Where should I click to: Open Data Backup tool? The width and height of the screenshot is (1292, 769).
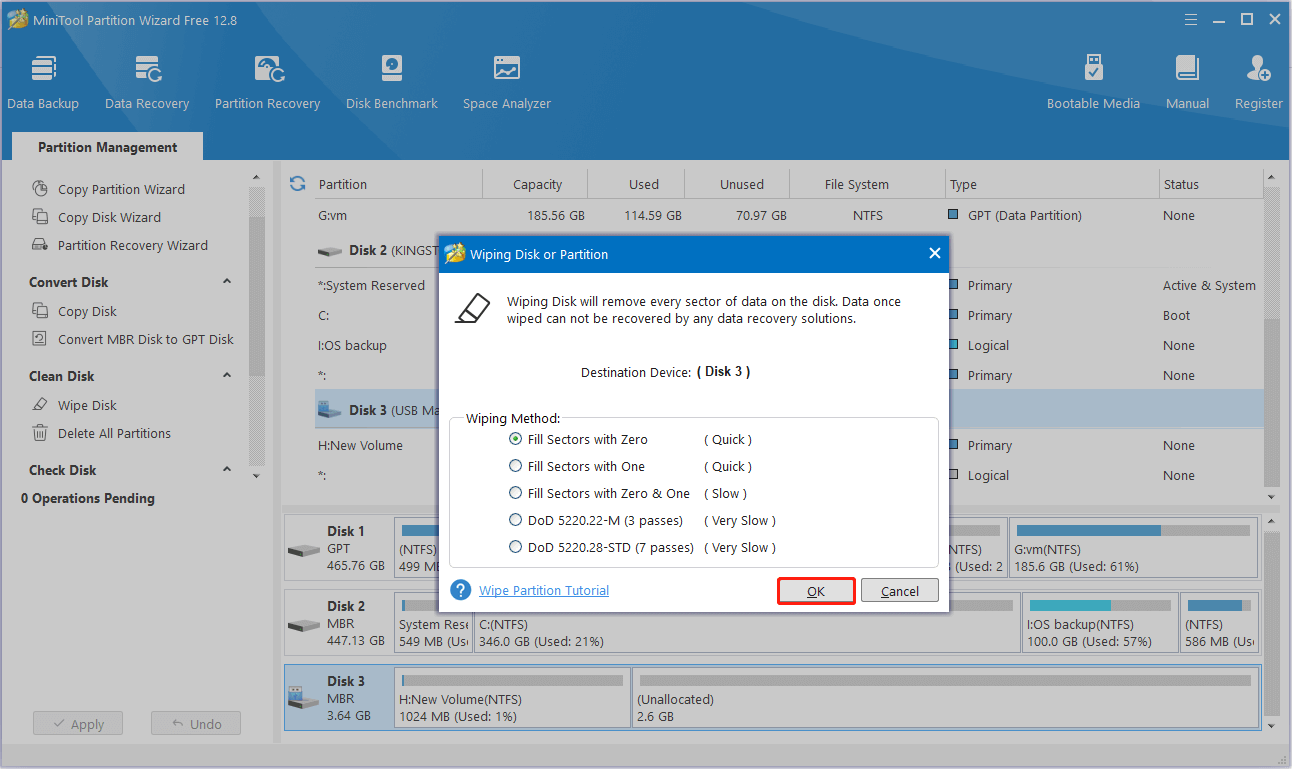pyautogui.click(x=43, y=82)
